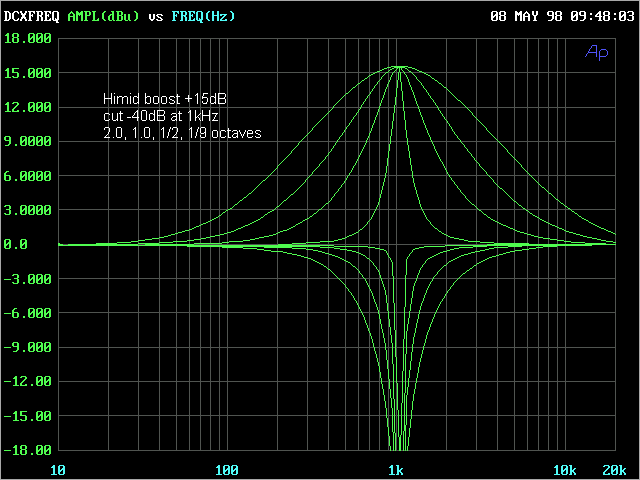Click the 20k x-axis label
This screenshot has width=640, height=480.
pos(614,470)
